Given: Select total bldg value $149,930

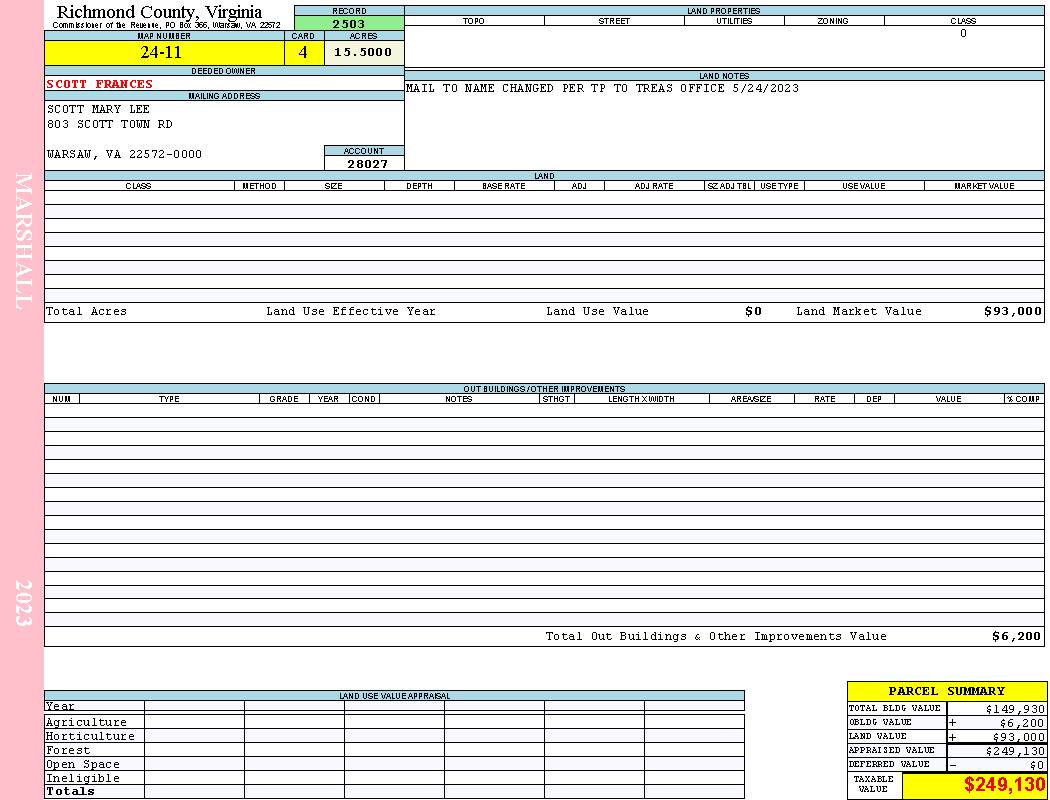Looking at the screenshot, I should pos(1015,709).
